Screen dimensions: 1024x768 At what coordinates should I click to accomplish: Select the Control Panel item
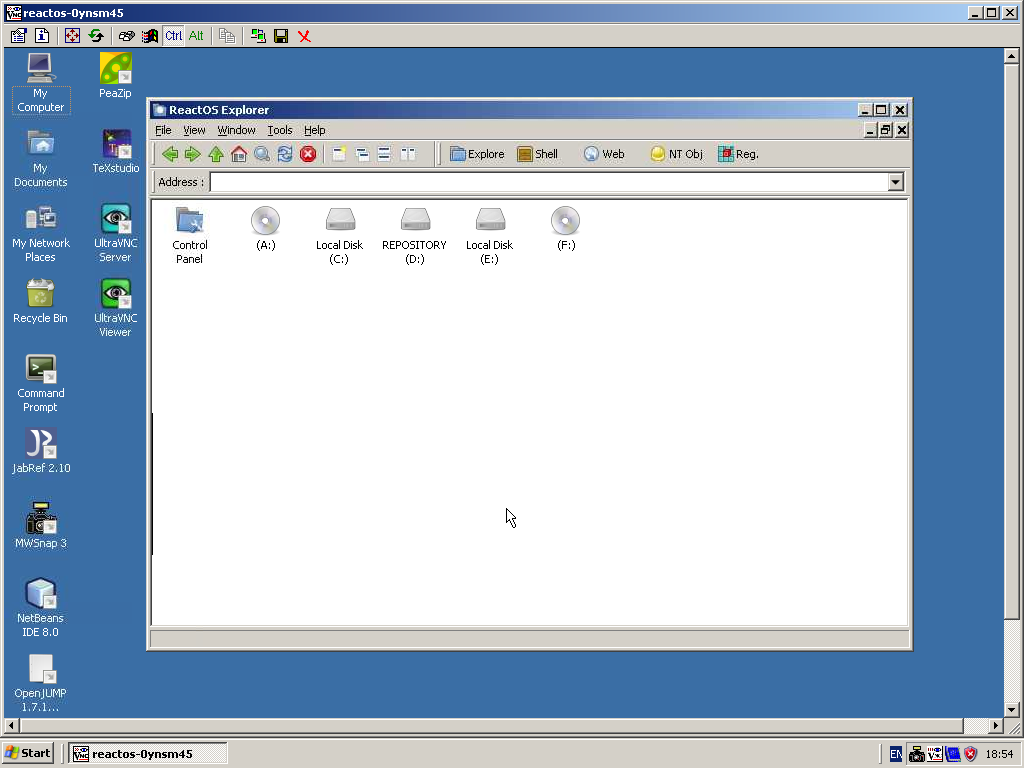[189, 235]
